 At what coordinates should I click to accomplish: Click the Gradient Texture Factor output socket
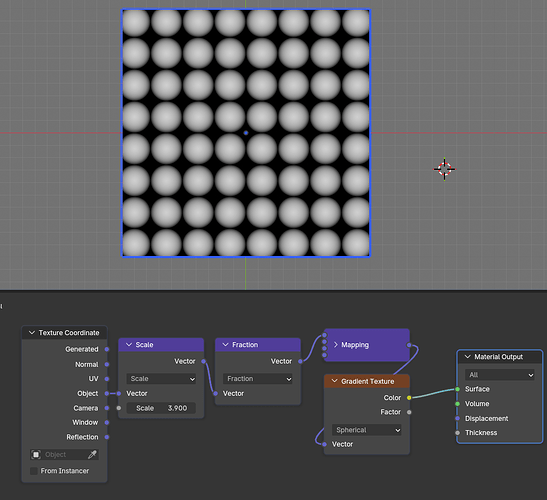[x=409, y=412]
